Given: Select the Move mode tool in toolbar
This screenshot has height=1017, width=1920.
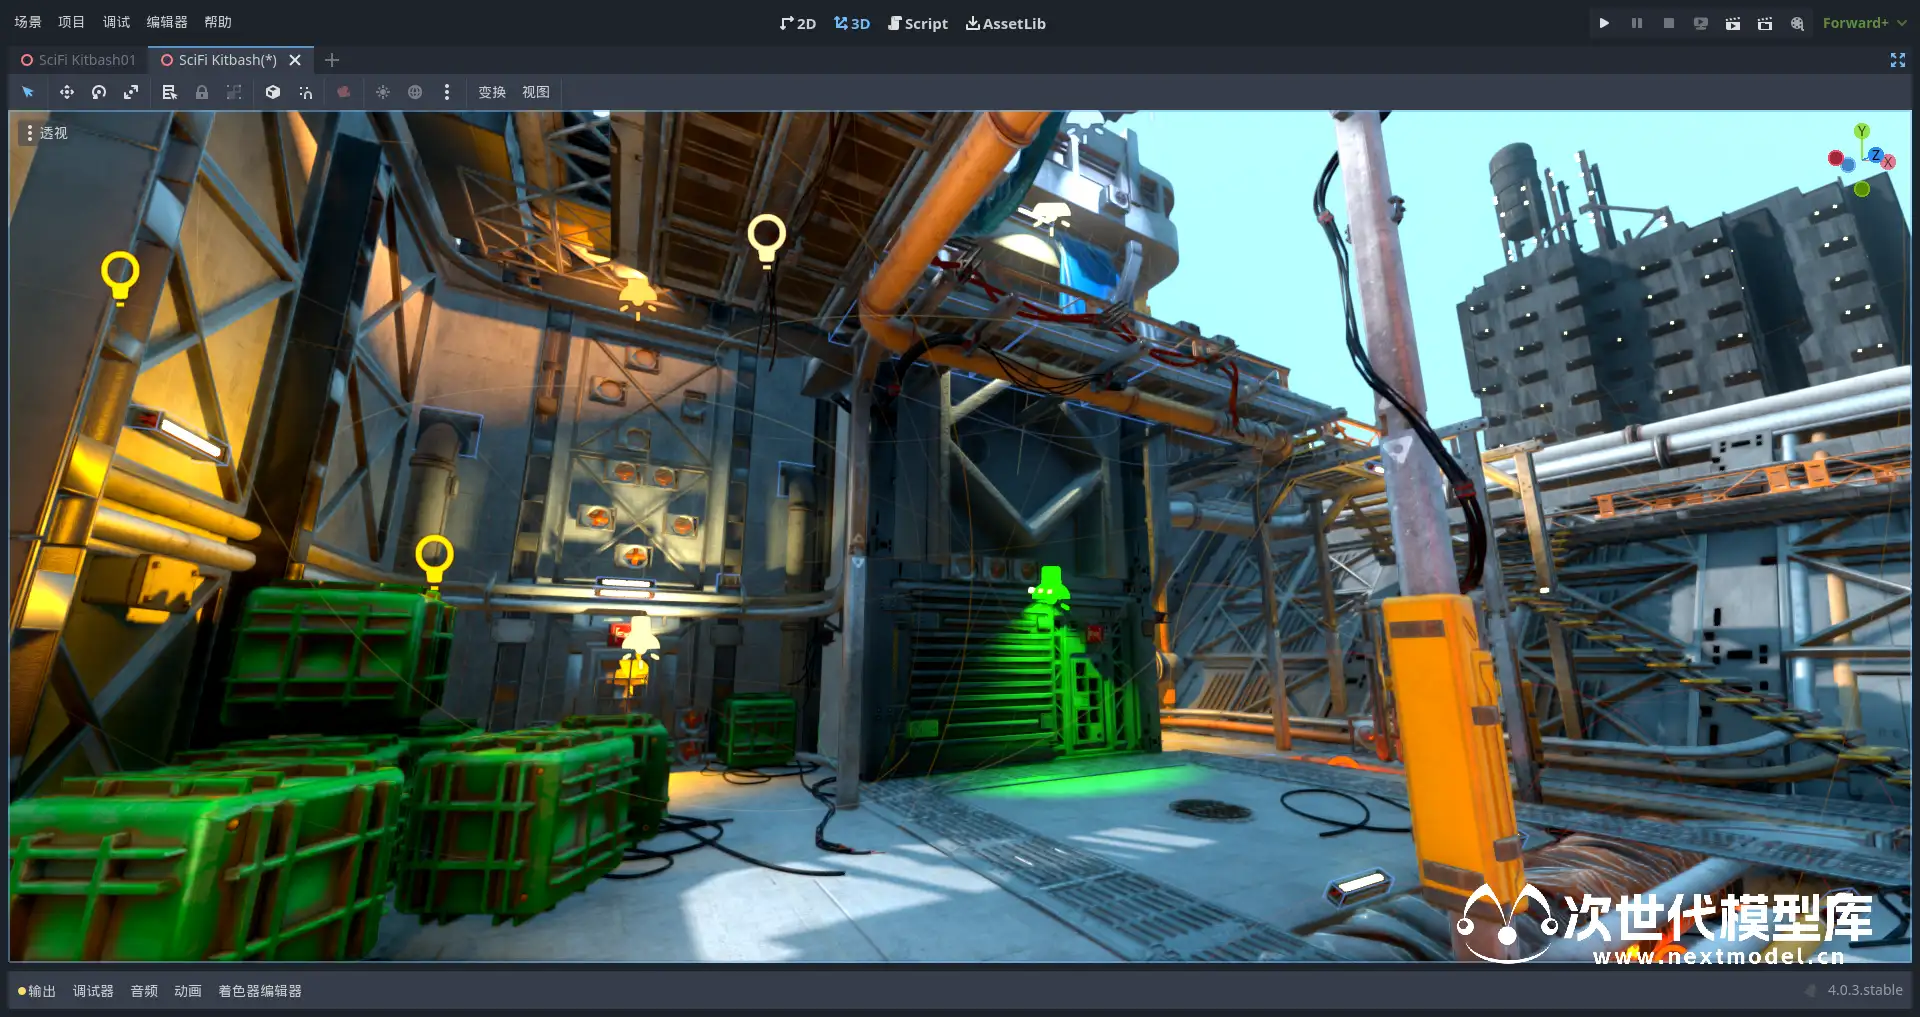Looking at the screenshot, I should [x=67, y=92].
